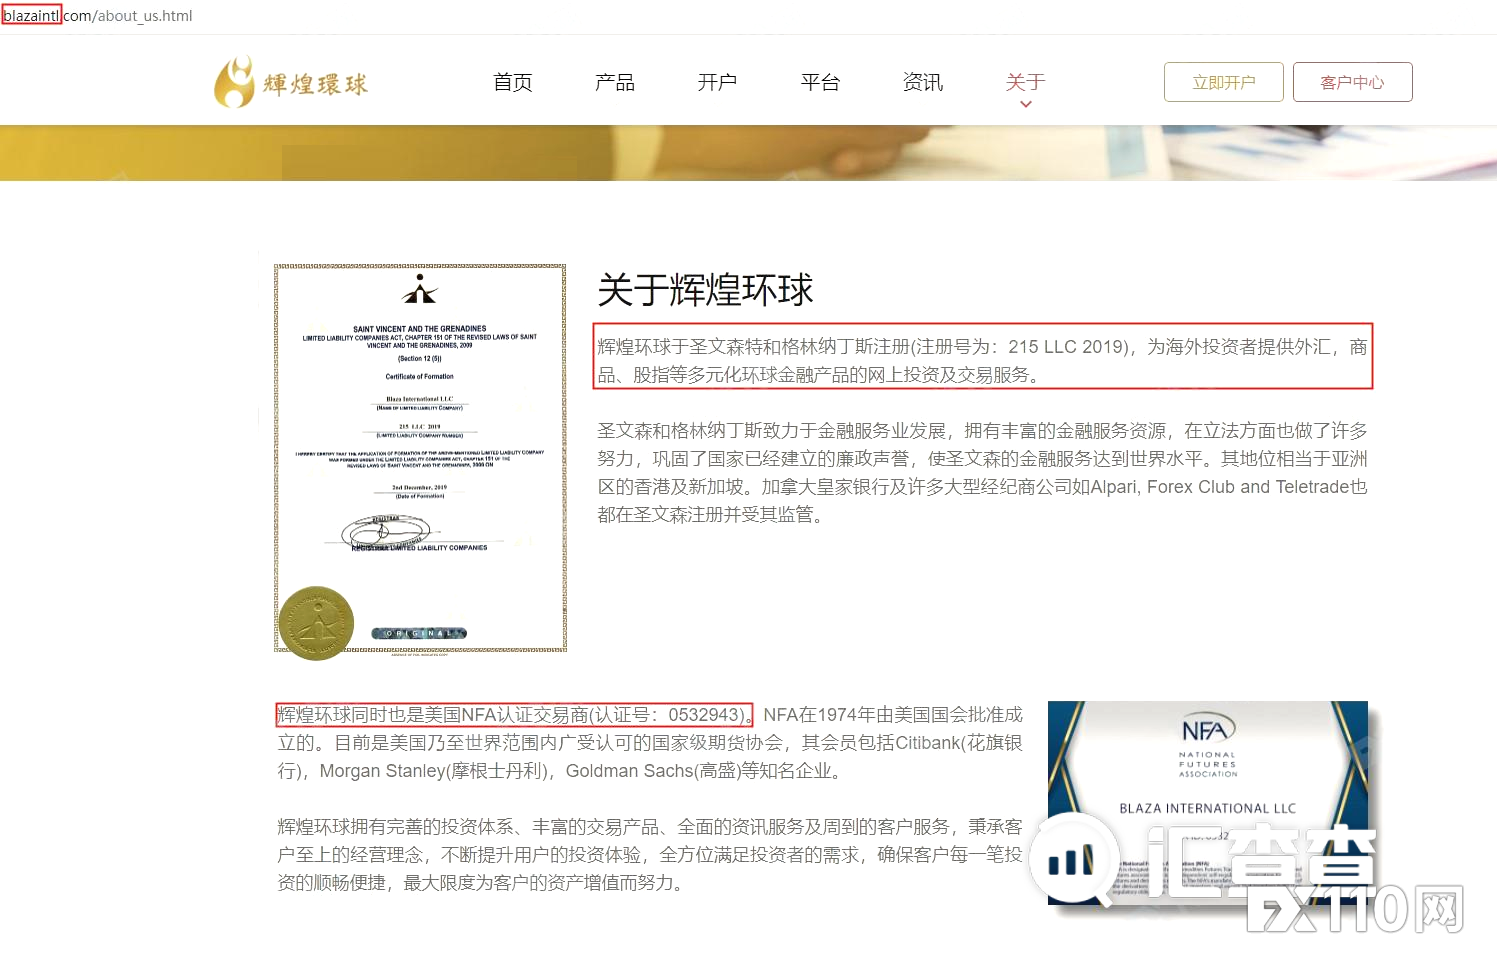The height and width of the screenshot is (958, 1497).
Task: Click the 立即开户 button
Action: [x=1224, y=82]
